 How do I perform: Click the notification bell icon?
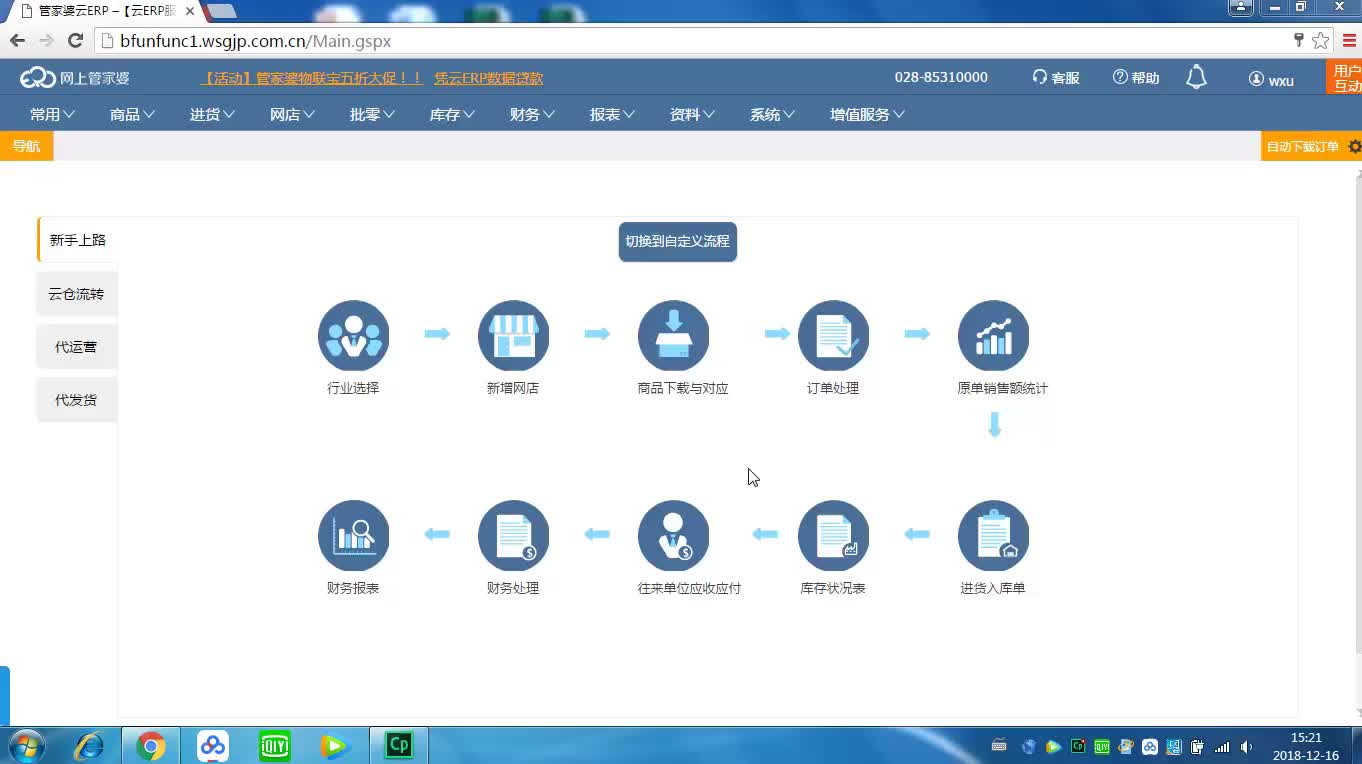click(1196, 77)
